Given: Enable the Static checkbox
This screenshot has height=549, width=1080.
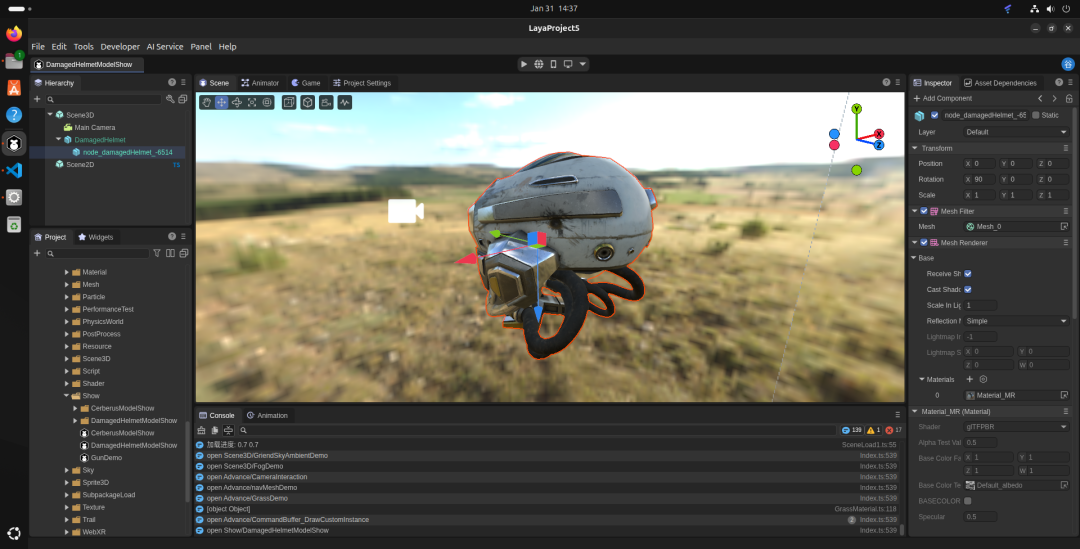Looking at the screenshot, I should (1035, 115).
